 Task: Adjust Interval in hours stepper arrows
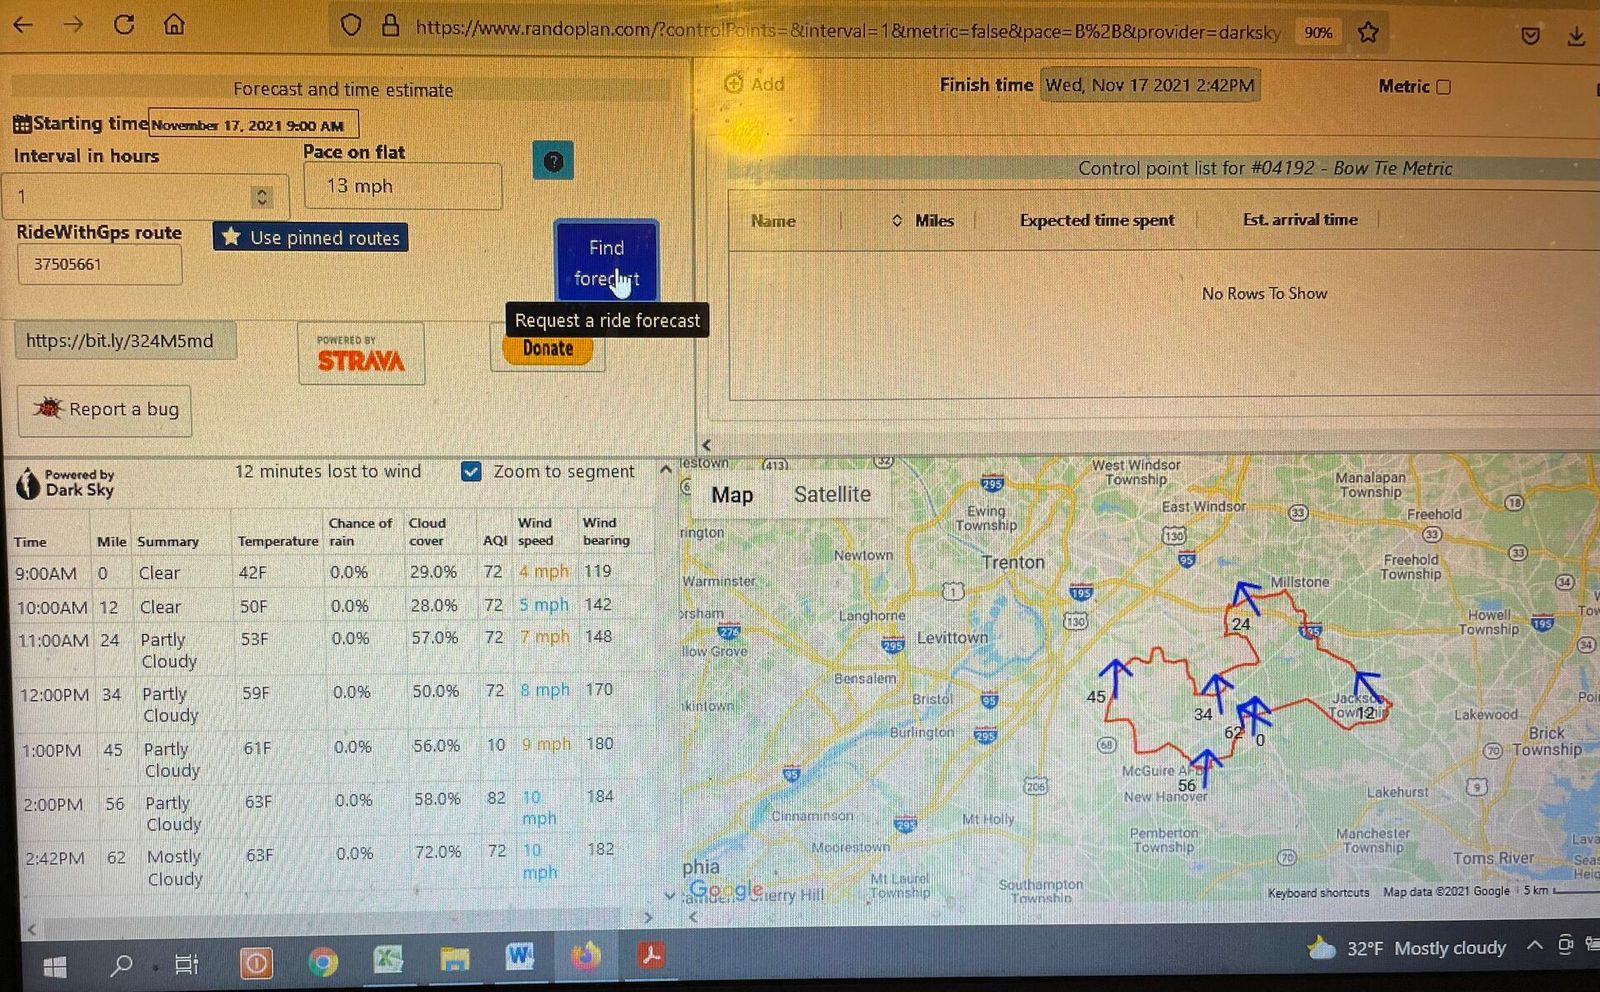tap(262, 197)
